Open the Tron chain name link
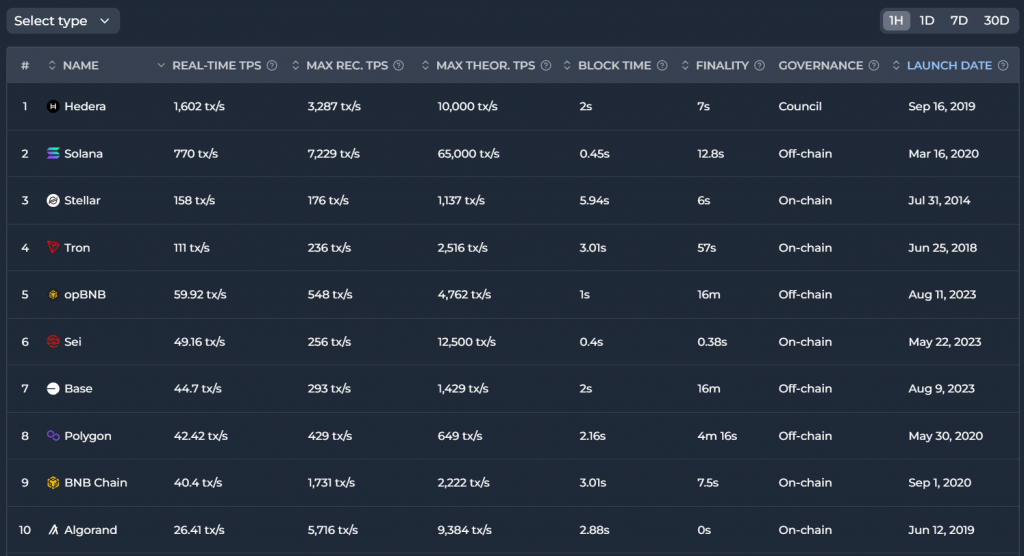1024x556 pixels. tap(77, 248)
